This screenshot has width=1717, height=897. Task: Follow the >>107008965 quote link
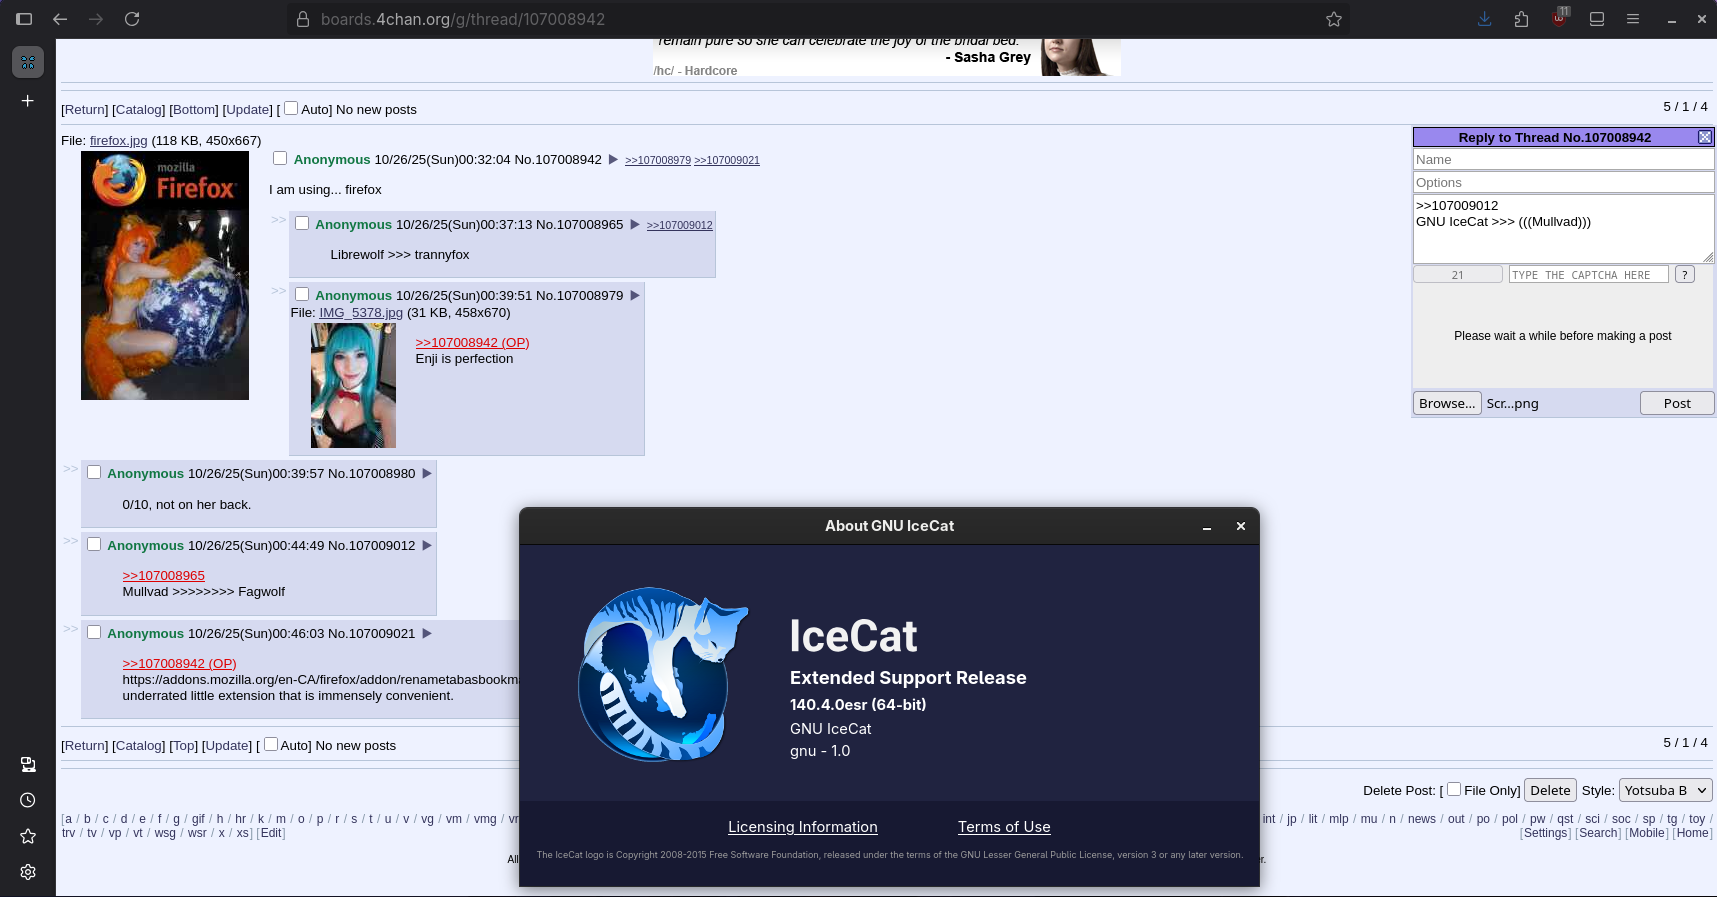point(164,576)
